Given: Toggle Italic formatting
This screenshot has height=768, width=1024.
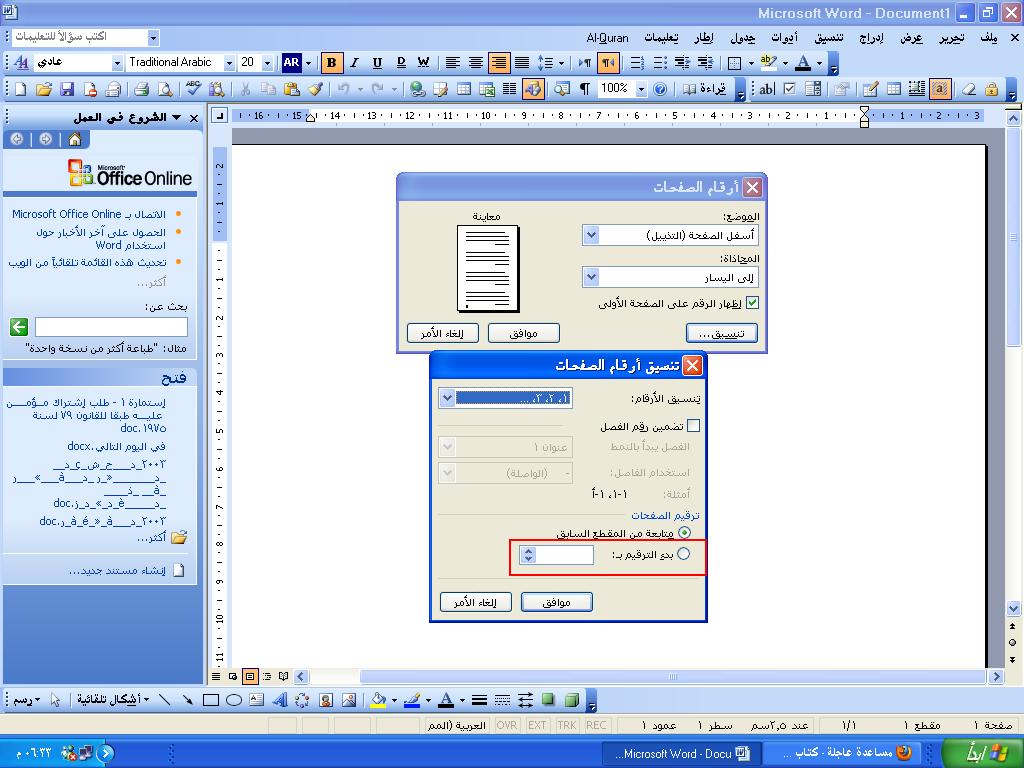Looking at the screenshot, I should pyautogui.click(x=355, y=63).
